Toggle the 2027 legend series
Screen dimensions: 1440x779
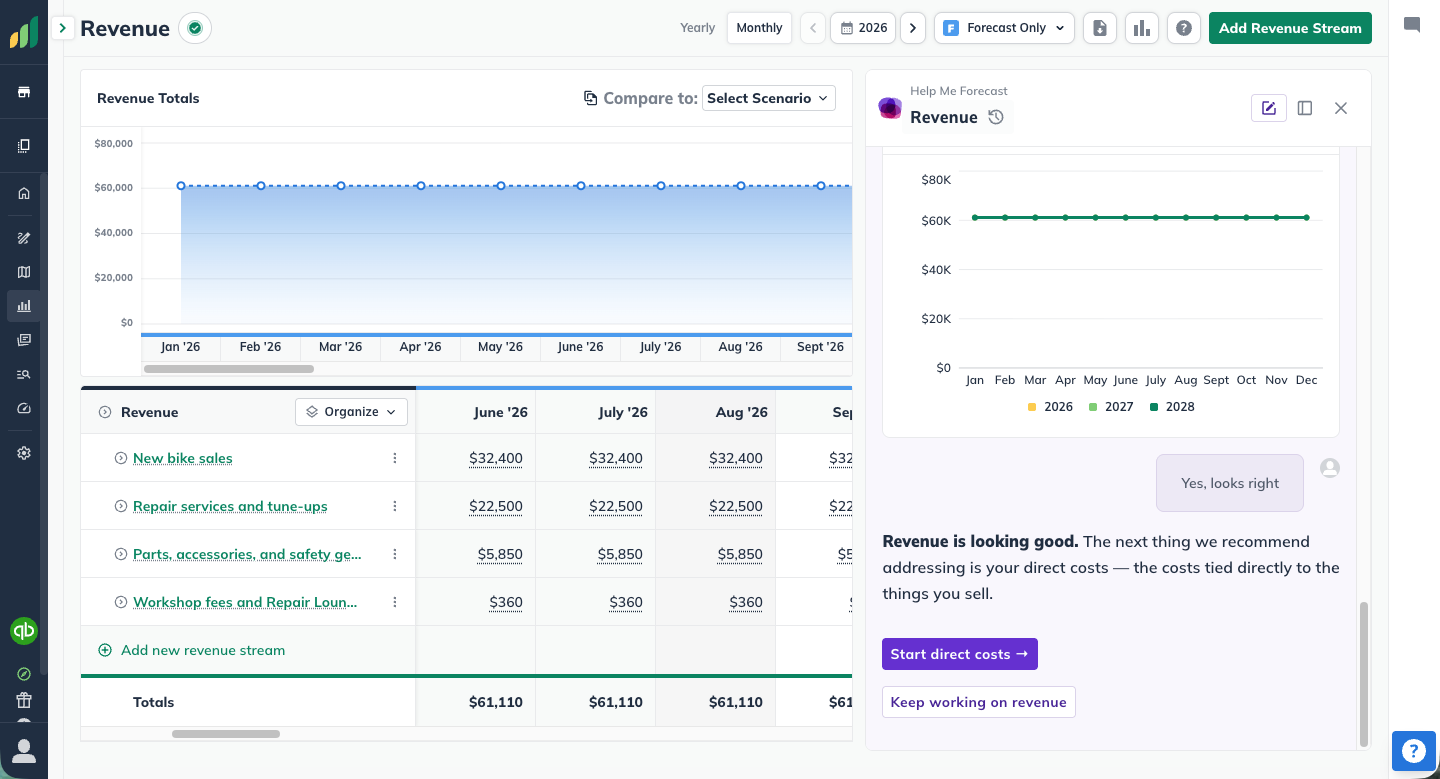tap(1111, 407)
